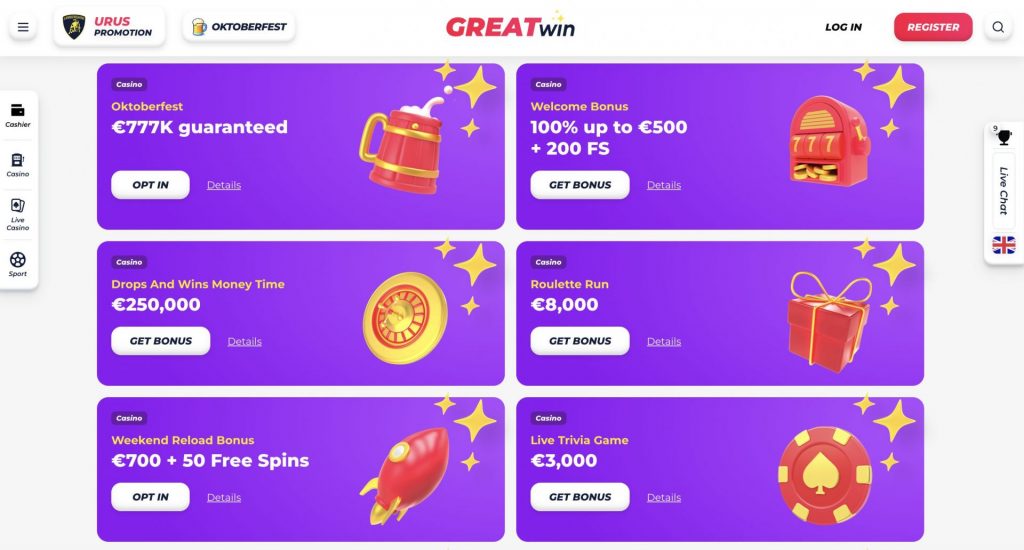
Task: Open the Urus Promotion banner
Action: (109, 27)
